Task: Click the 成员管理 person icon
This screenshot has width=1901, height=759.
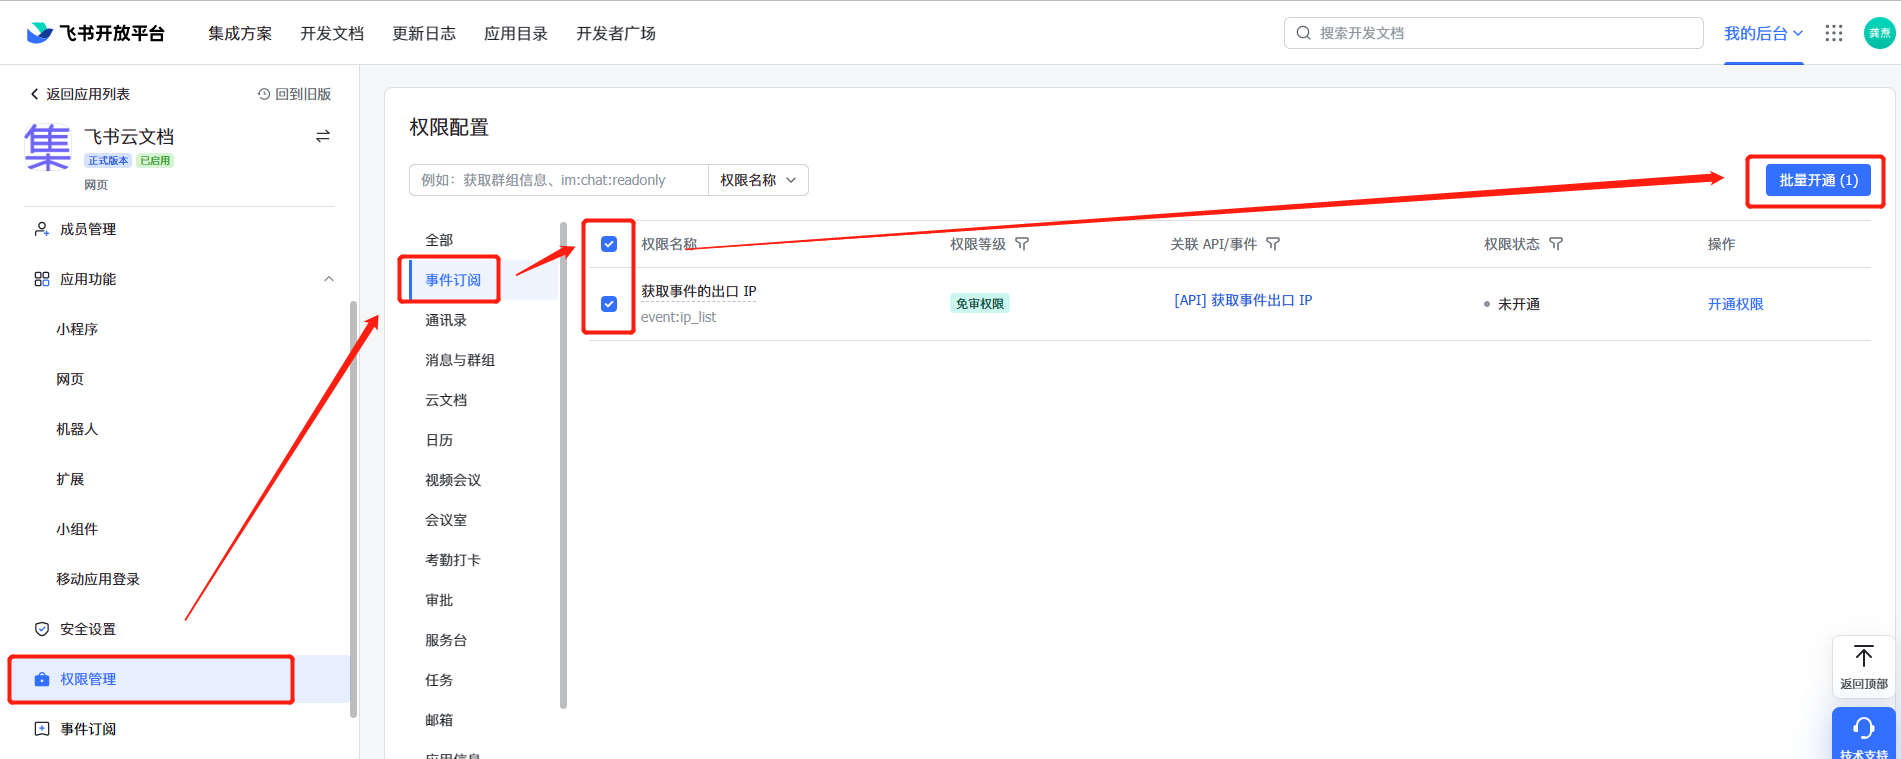Action: [x=42, y=229]
